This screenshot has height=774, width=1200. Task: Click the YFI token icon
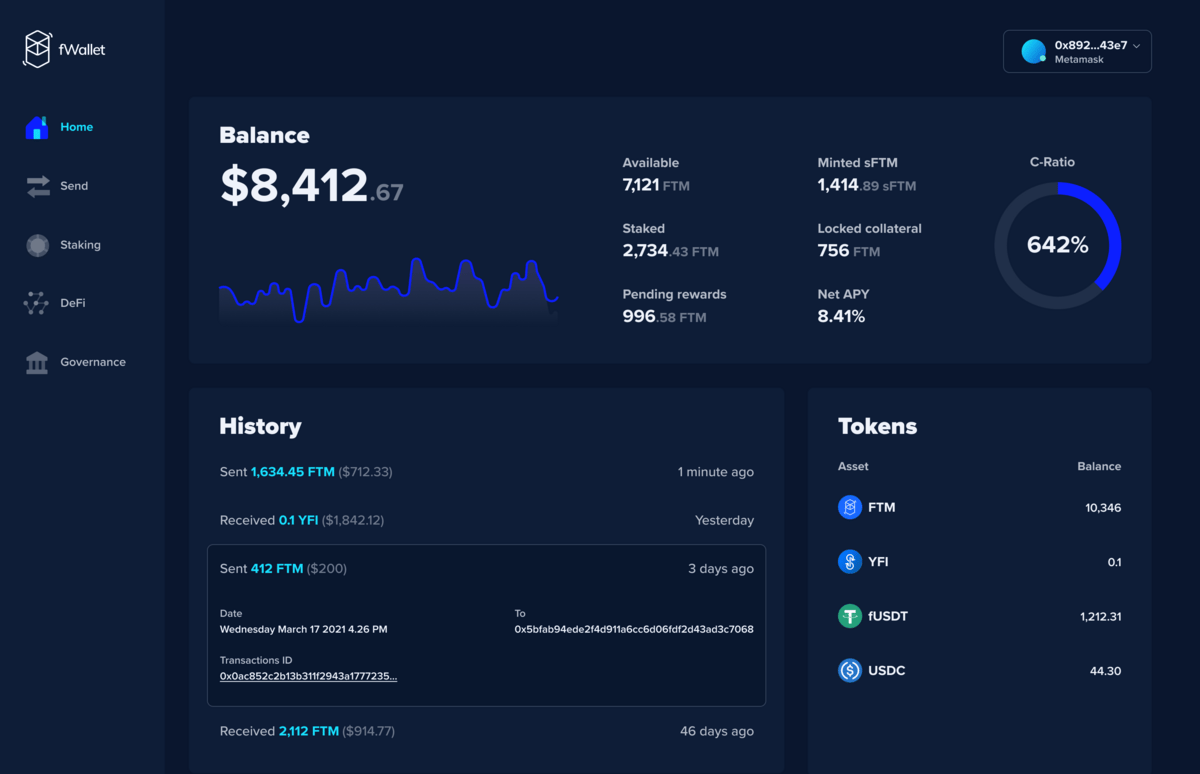(848, 561)
